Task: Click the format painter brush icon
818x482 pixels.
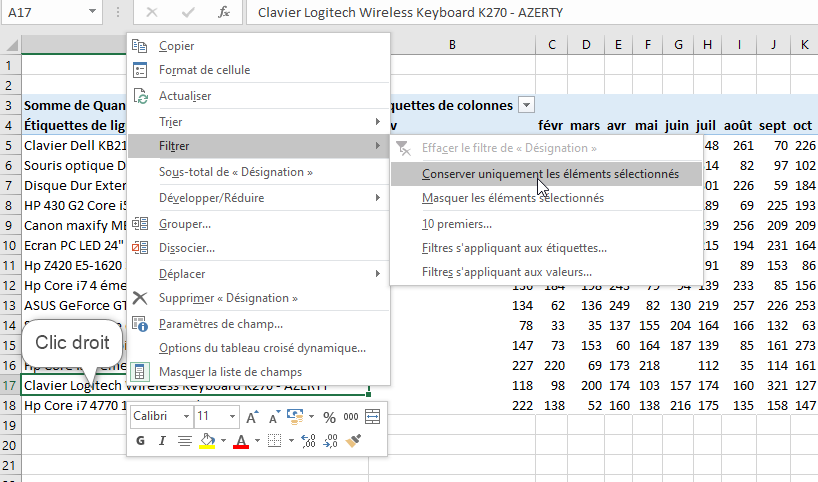Action: tap(353, 441)
